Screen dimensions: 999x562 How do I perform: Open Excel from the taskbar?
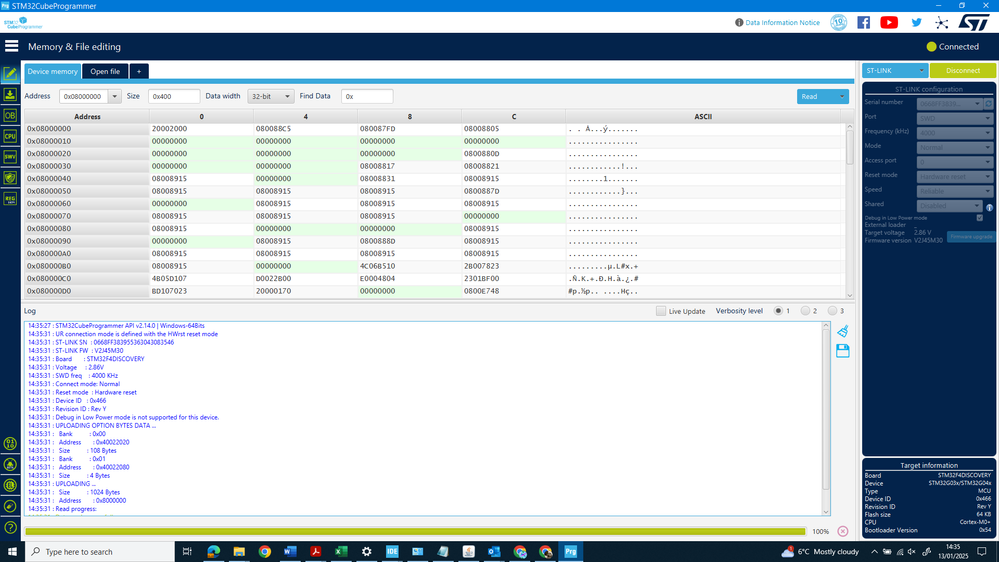[341, 552]
